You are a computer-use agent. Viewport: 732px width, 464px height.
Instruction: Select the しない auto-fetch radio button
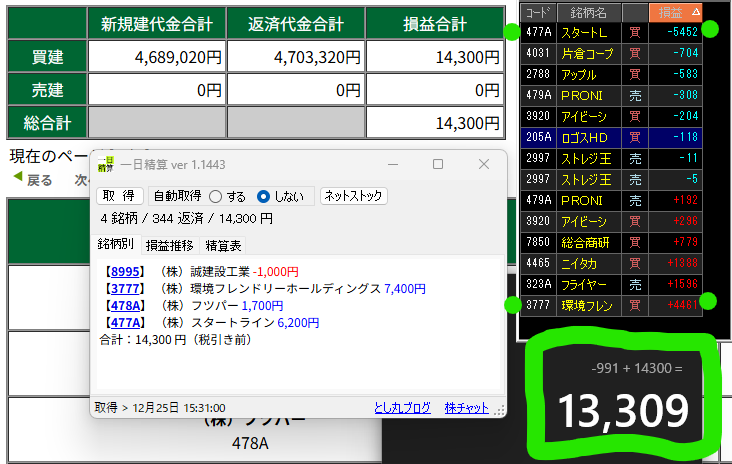[x=264, y=196]
